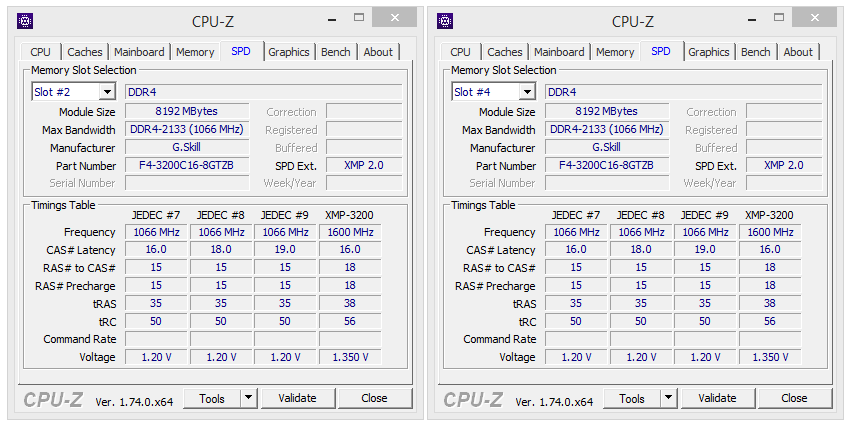849x423 pixels.
Task: Expand the Tools dropdown arrow in right window
Action: point(668,398)
